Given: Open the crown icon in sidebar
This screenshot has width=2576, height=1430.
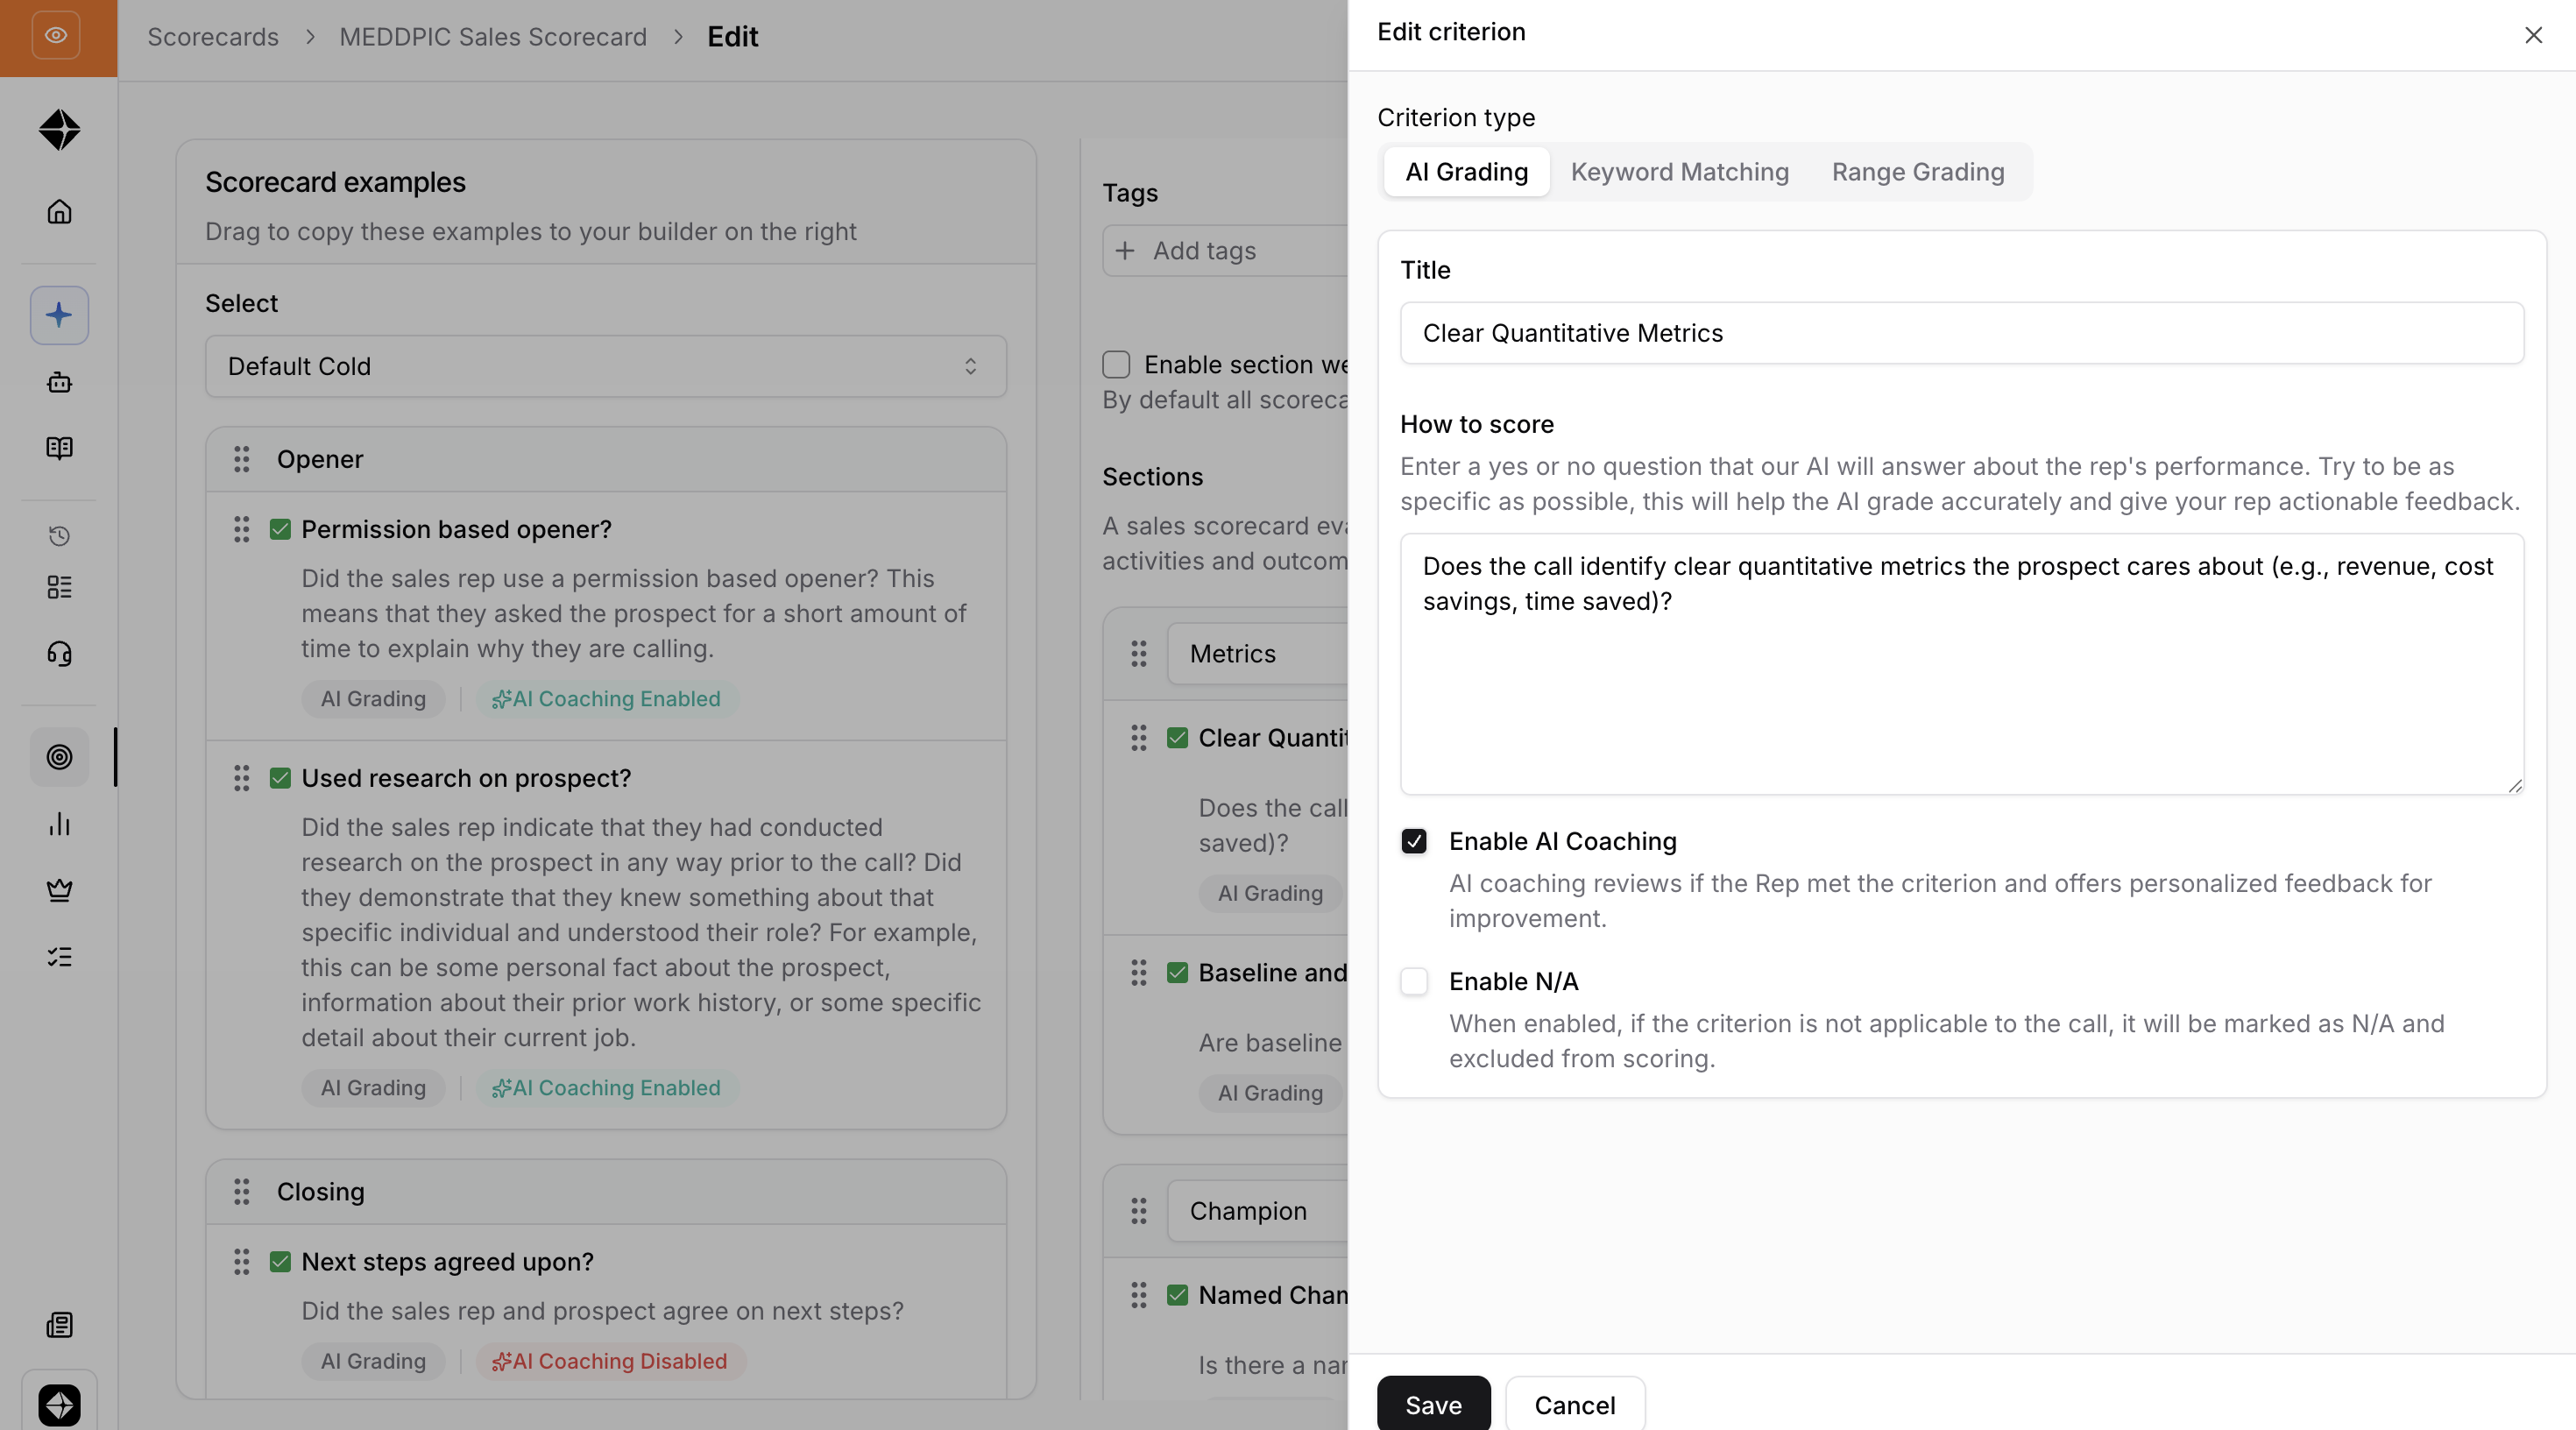Looking at the screenshot, I should point(59,890).
